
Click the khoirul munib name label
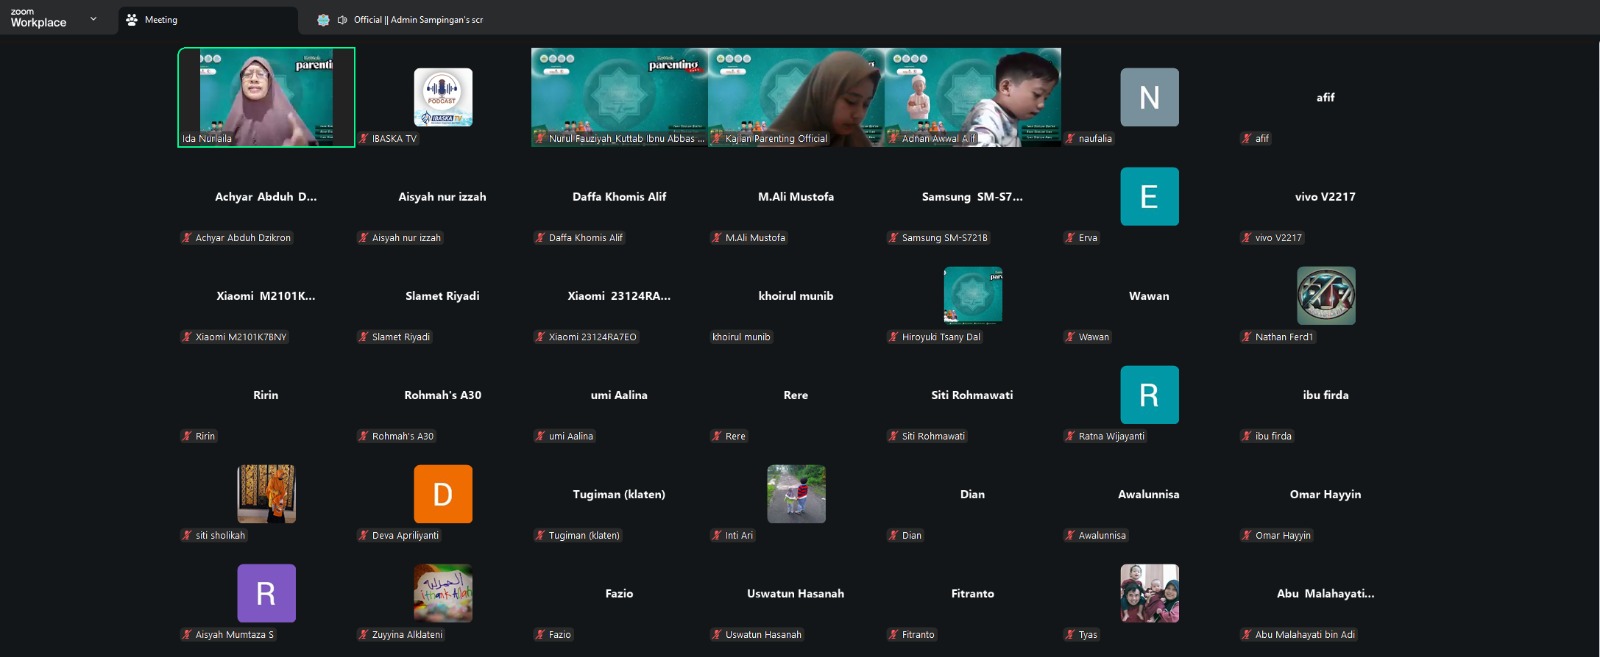[741, 337]
